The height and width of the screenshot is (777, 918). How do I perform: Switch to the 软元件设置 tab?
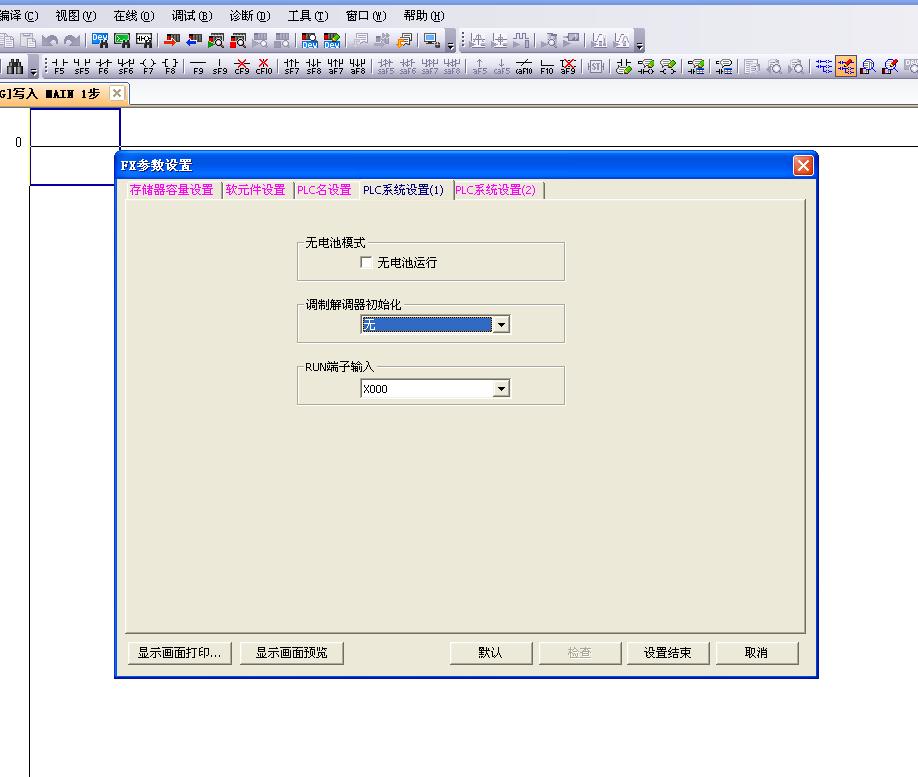[255, 190]
